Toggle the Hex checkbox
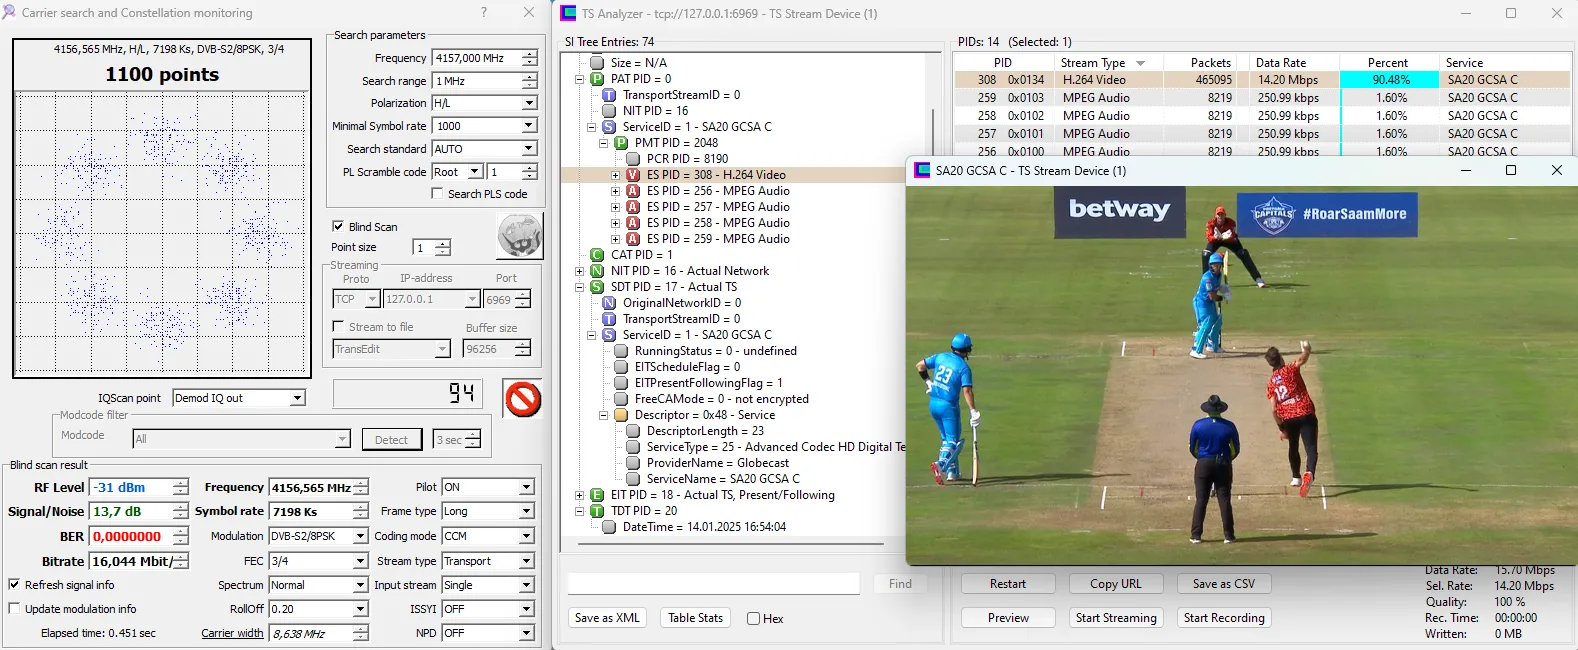 coord(753,619)
